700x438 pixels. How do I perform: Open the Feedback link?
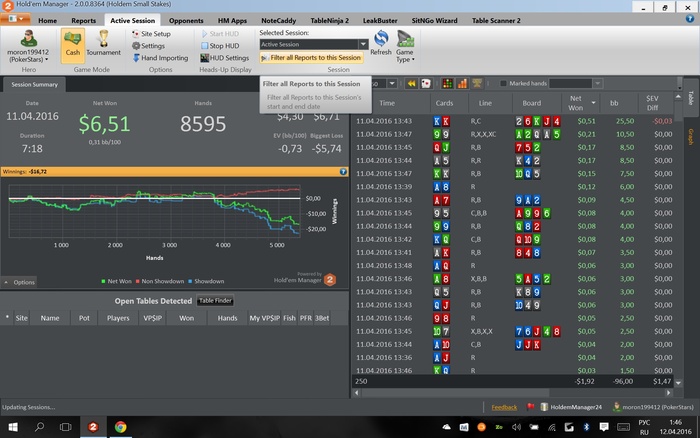(504, 407)
